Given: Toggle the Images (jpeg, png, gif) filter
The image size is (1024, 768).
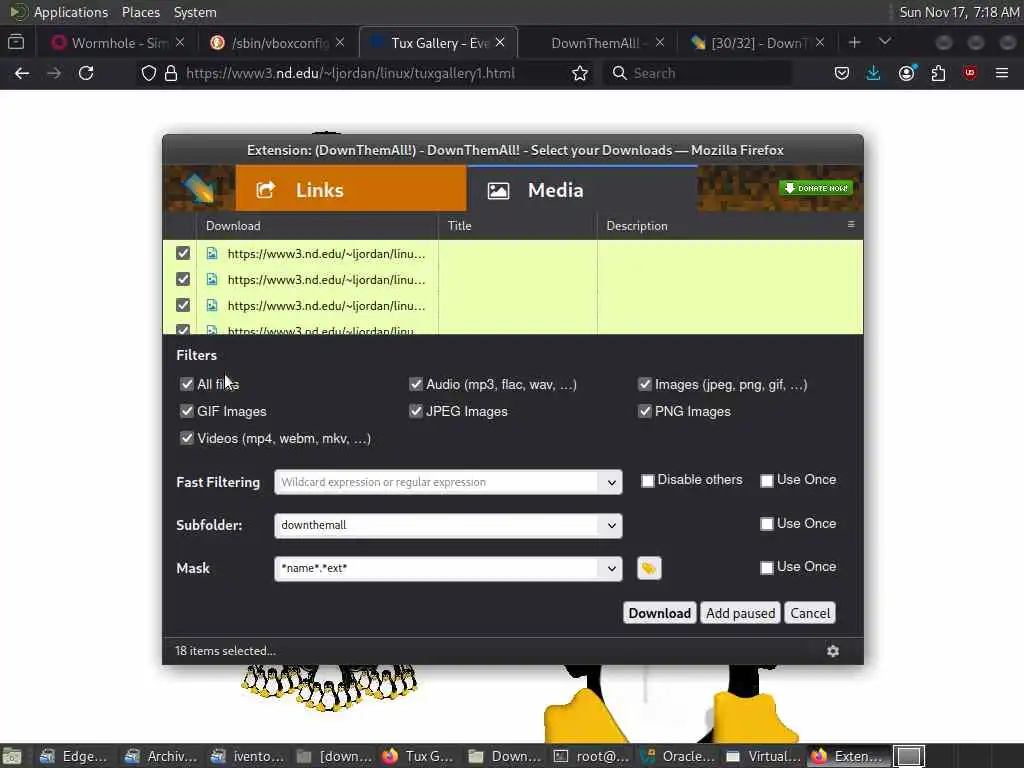Looking at the screenshot, I should coord(645,384).
